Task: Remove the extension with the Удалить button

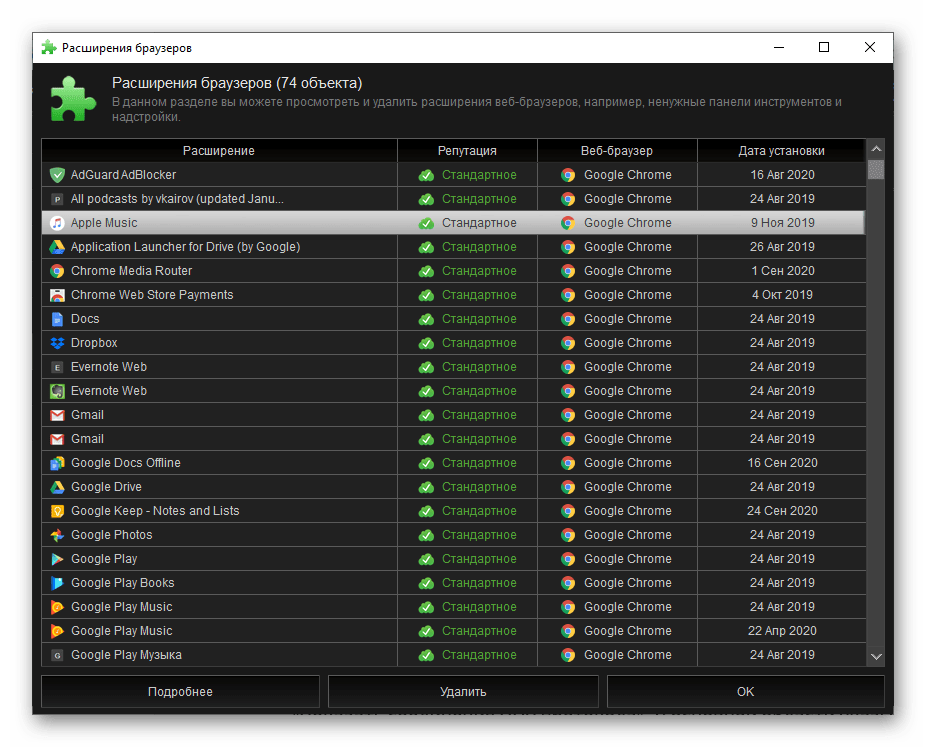Action: pyautogui.click(x=463, y=691)
